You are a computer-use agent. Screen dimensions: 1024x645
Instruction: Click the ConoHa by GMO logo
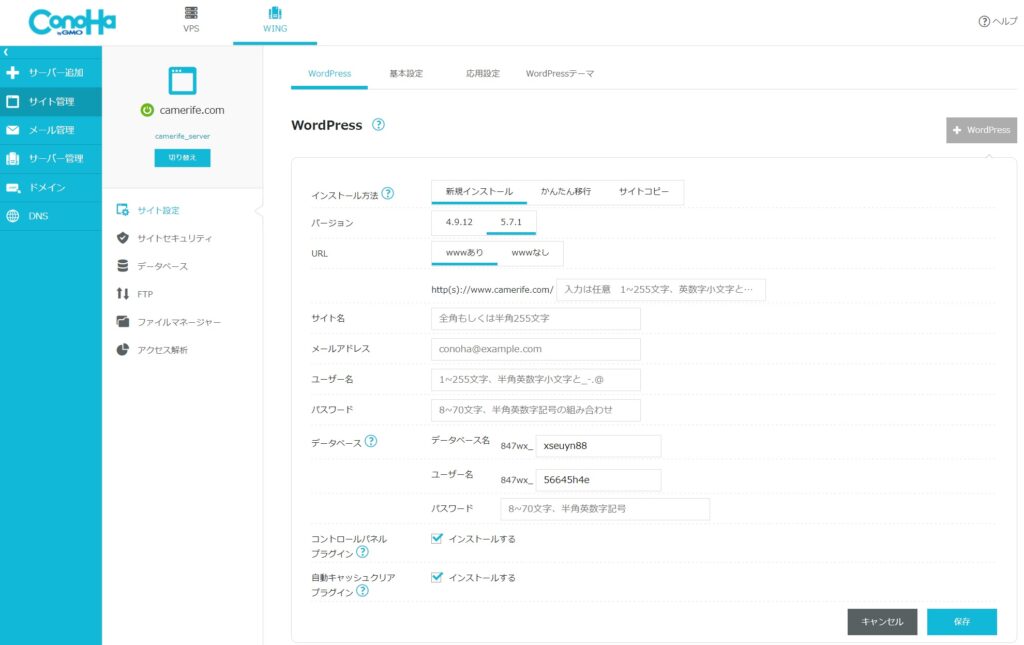[x=72, y=22]
